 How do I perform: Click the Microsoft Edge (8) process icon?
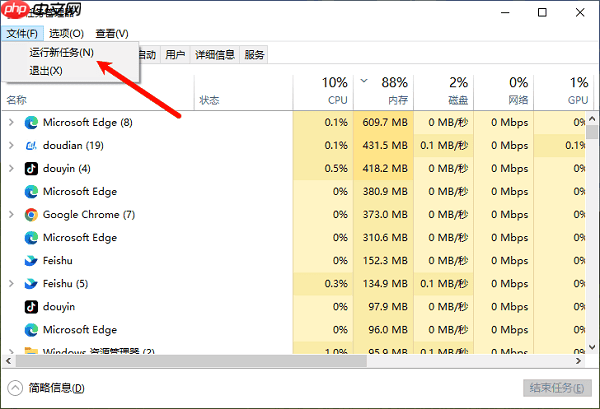click(31, 122)
